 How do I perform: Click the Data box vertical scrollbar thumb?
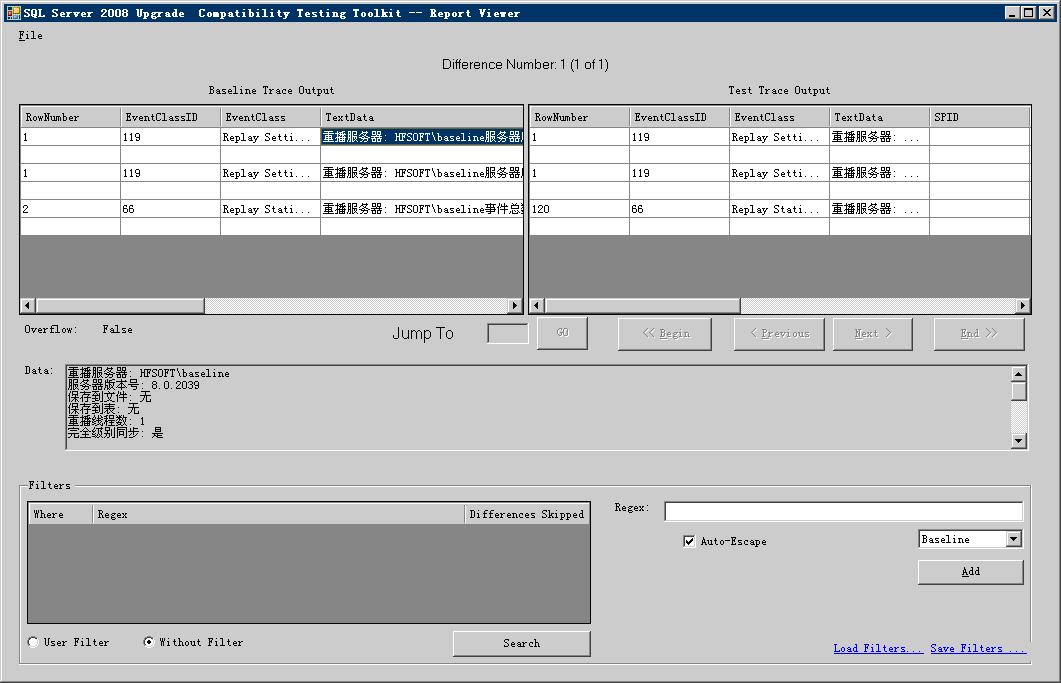tap(1019, 391)
